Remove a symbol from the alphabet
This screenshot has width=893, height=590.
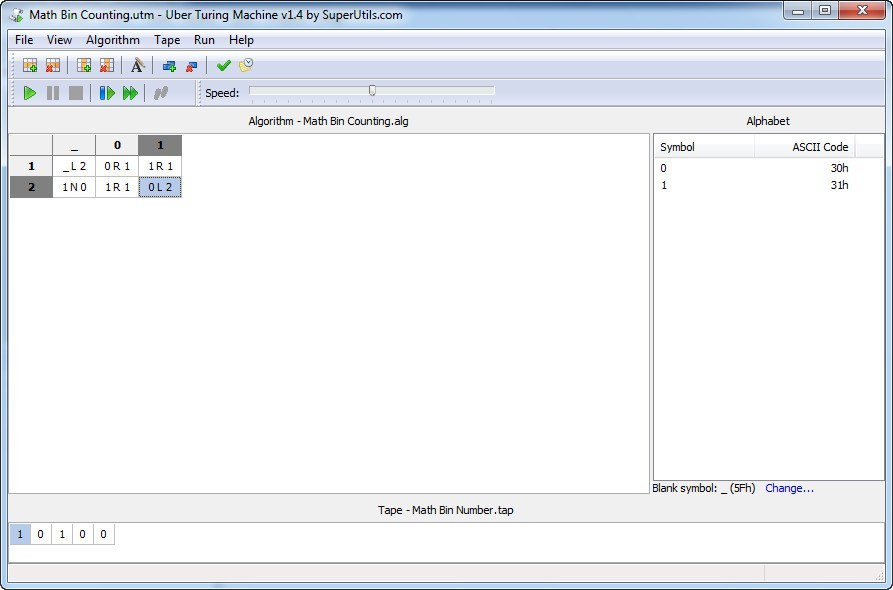point(189,64)
